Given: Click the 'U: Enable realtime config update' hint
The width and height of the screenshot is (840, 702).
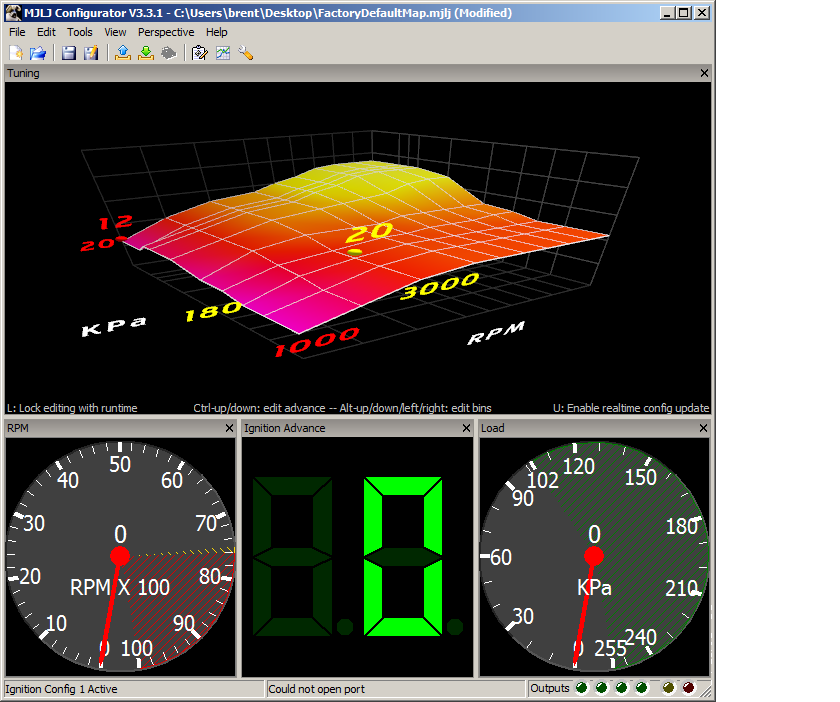Looking at the screenshot, I should click(631, 408).
